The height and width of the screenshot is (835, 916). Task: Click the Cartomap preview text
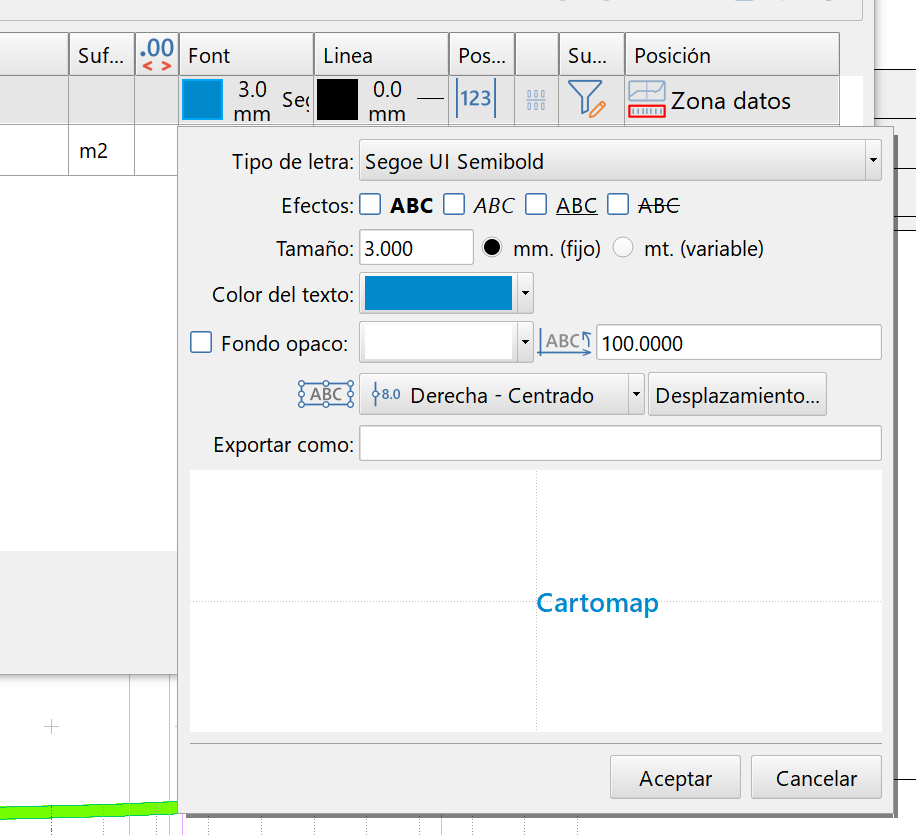pos(597,603)
